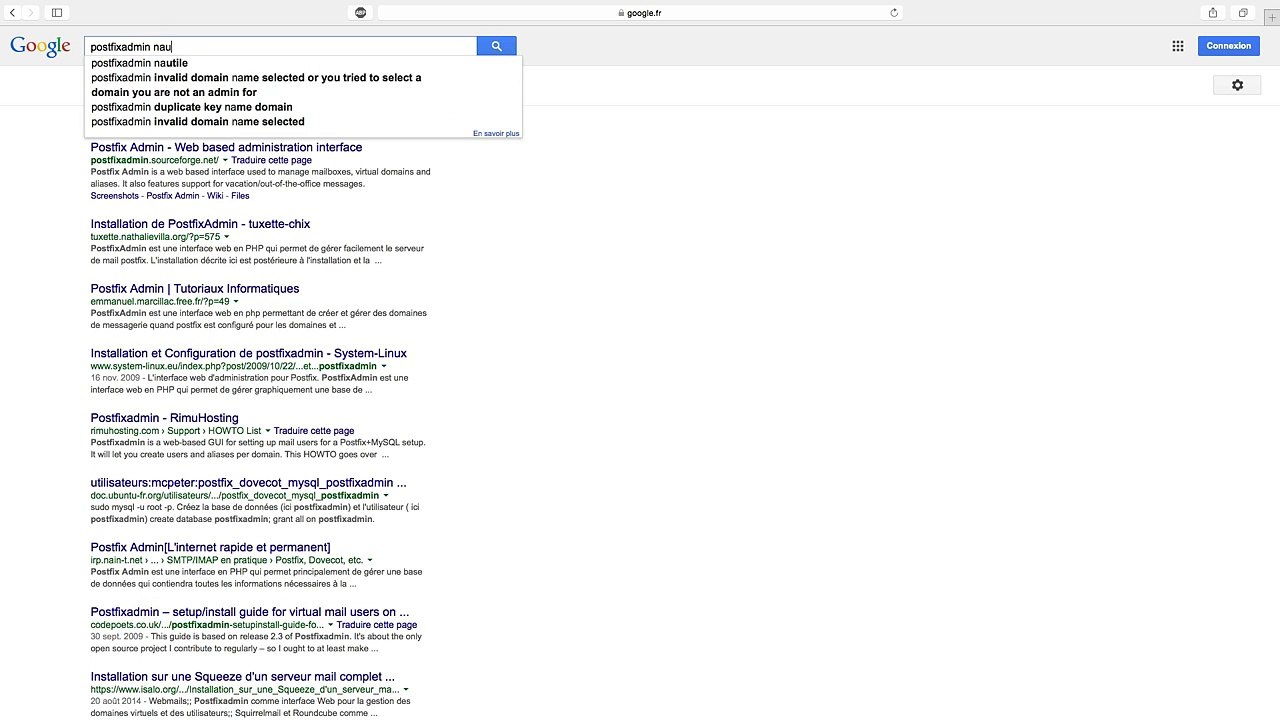The image size is (1280, 720).
Task: Go back with Safari's back arrow
Action: tap(12, 12)
